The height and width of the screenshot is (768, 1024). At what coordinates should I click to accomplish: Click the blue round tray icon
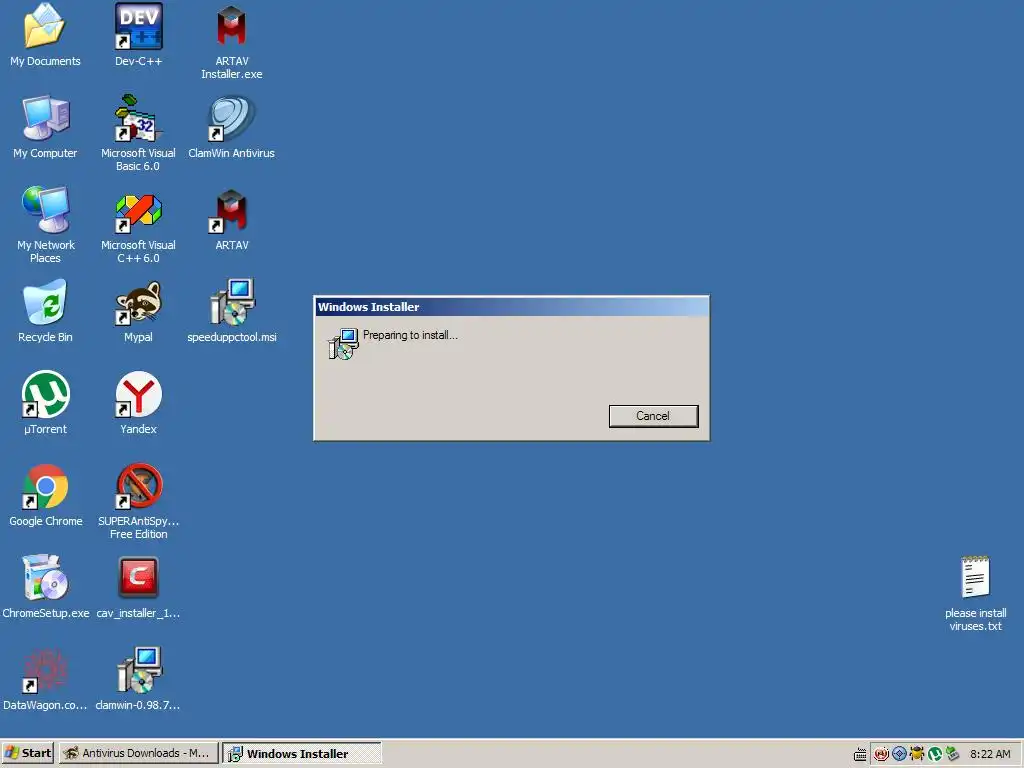tap(899, 754)
